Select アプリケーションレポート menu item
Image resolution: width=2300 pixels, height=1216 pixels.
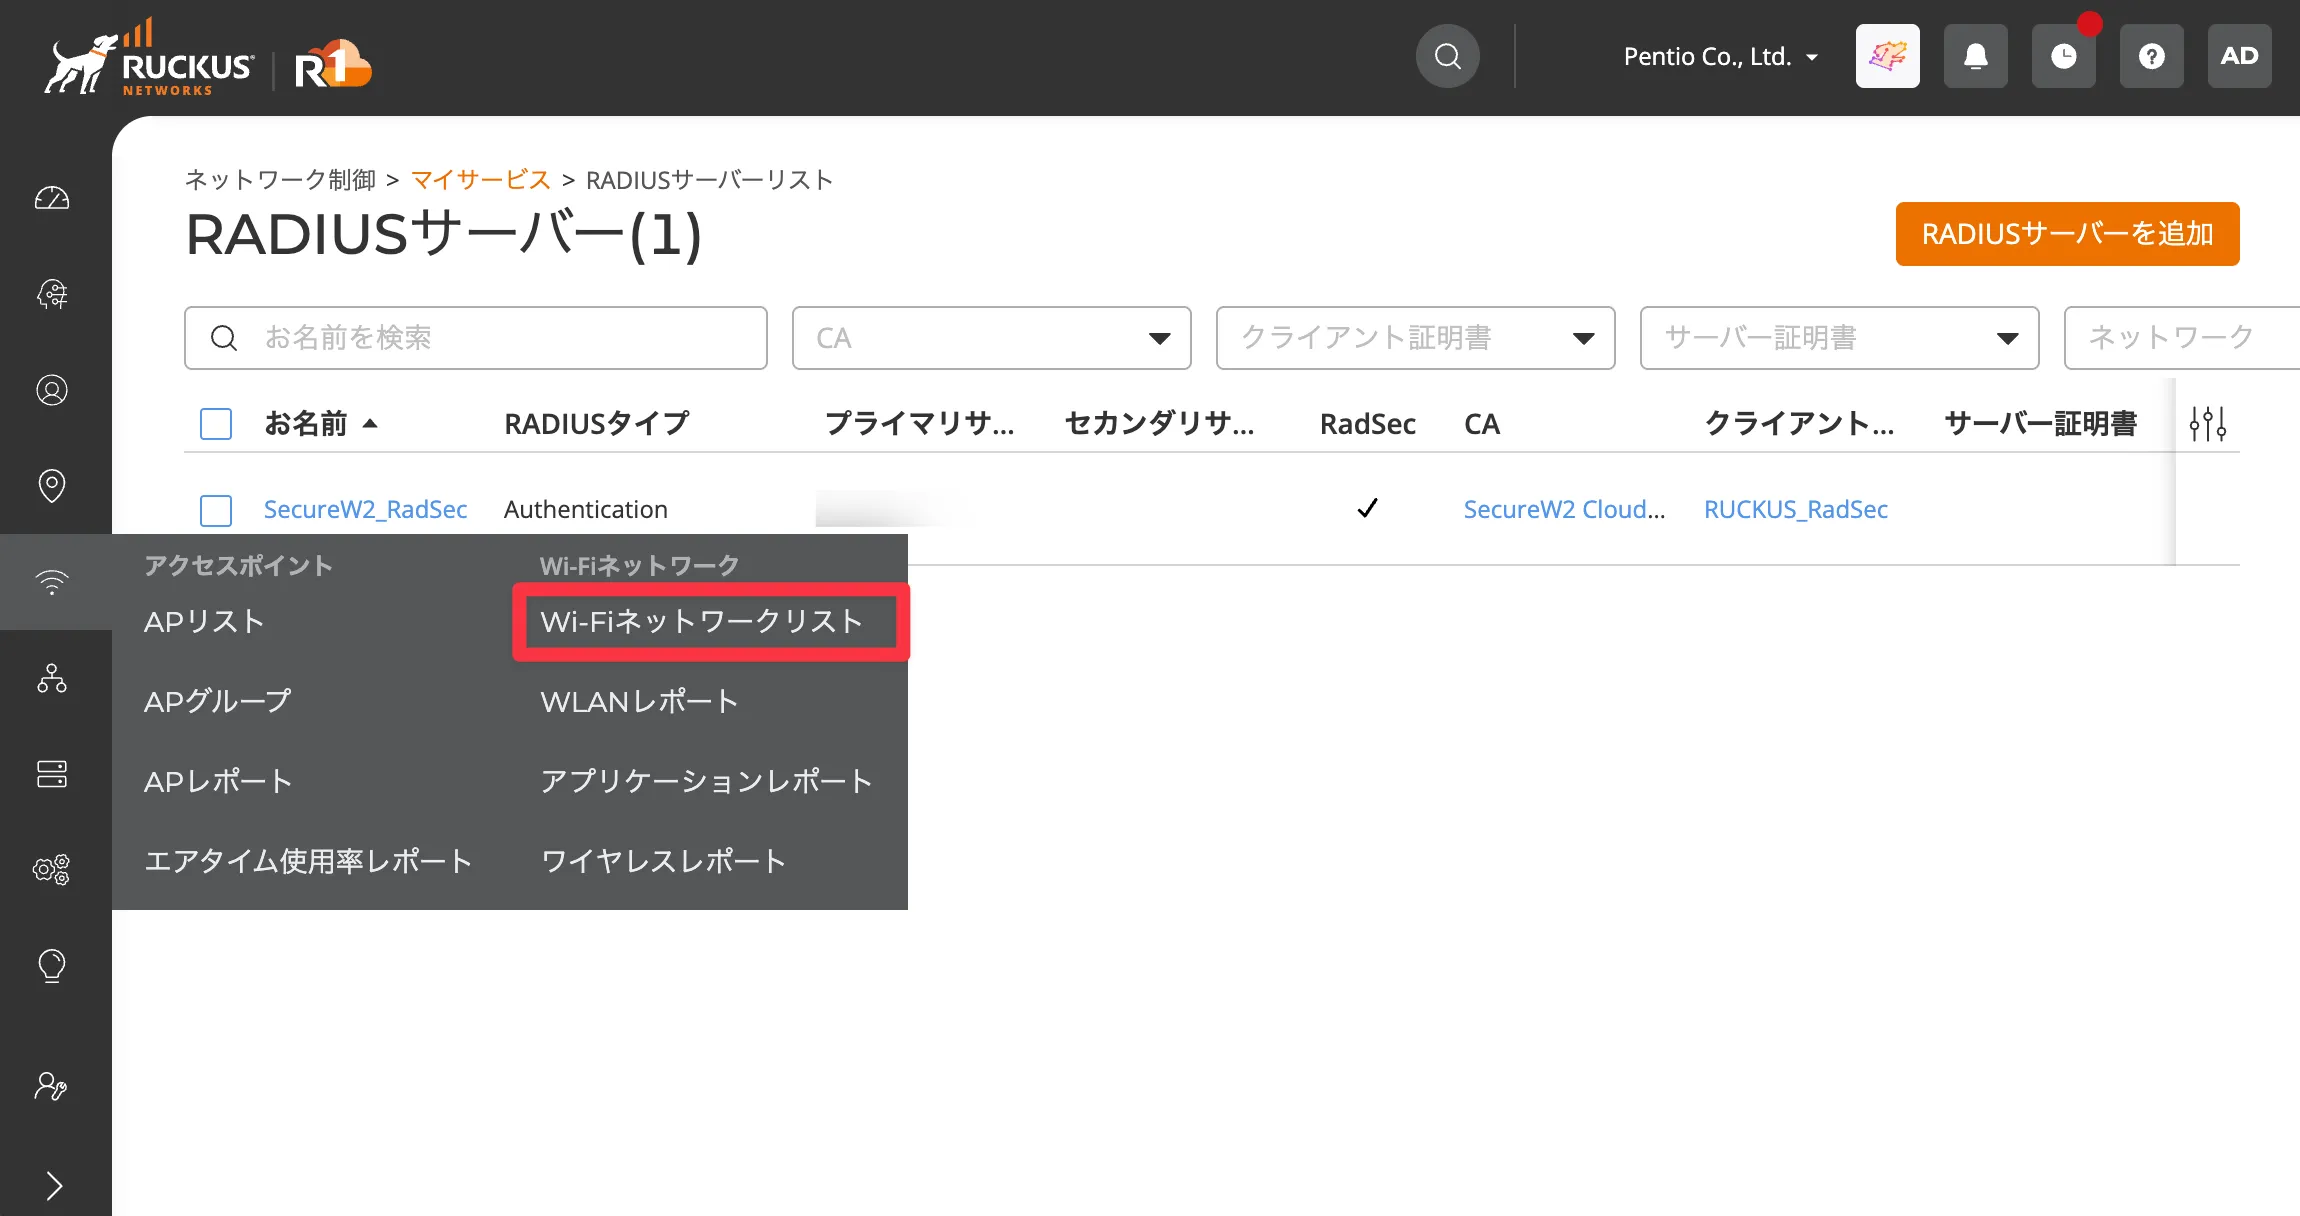coord(707,782)
